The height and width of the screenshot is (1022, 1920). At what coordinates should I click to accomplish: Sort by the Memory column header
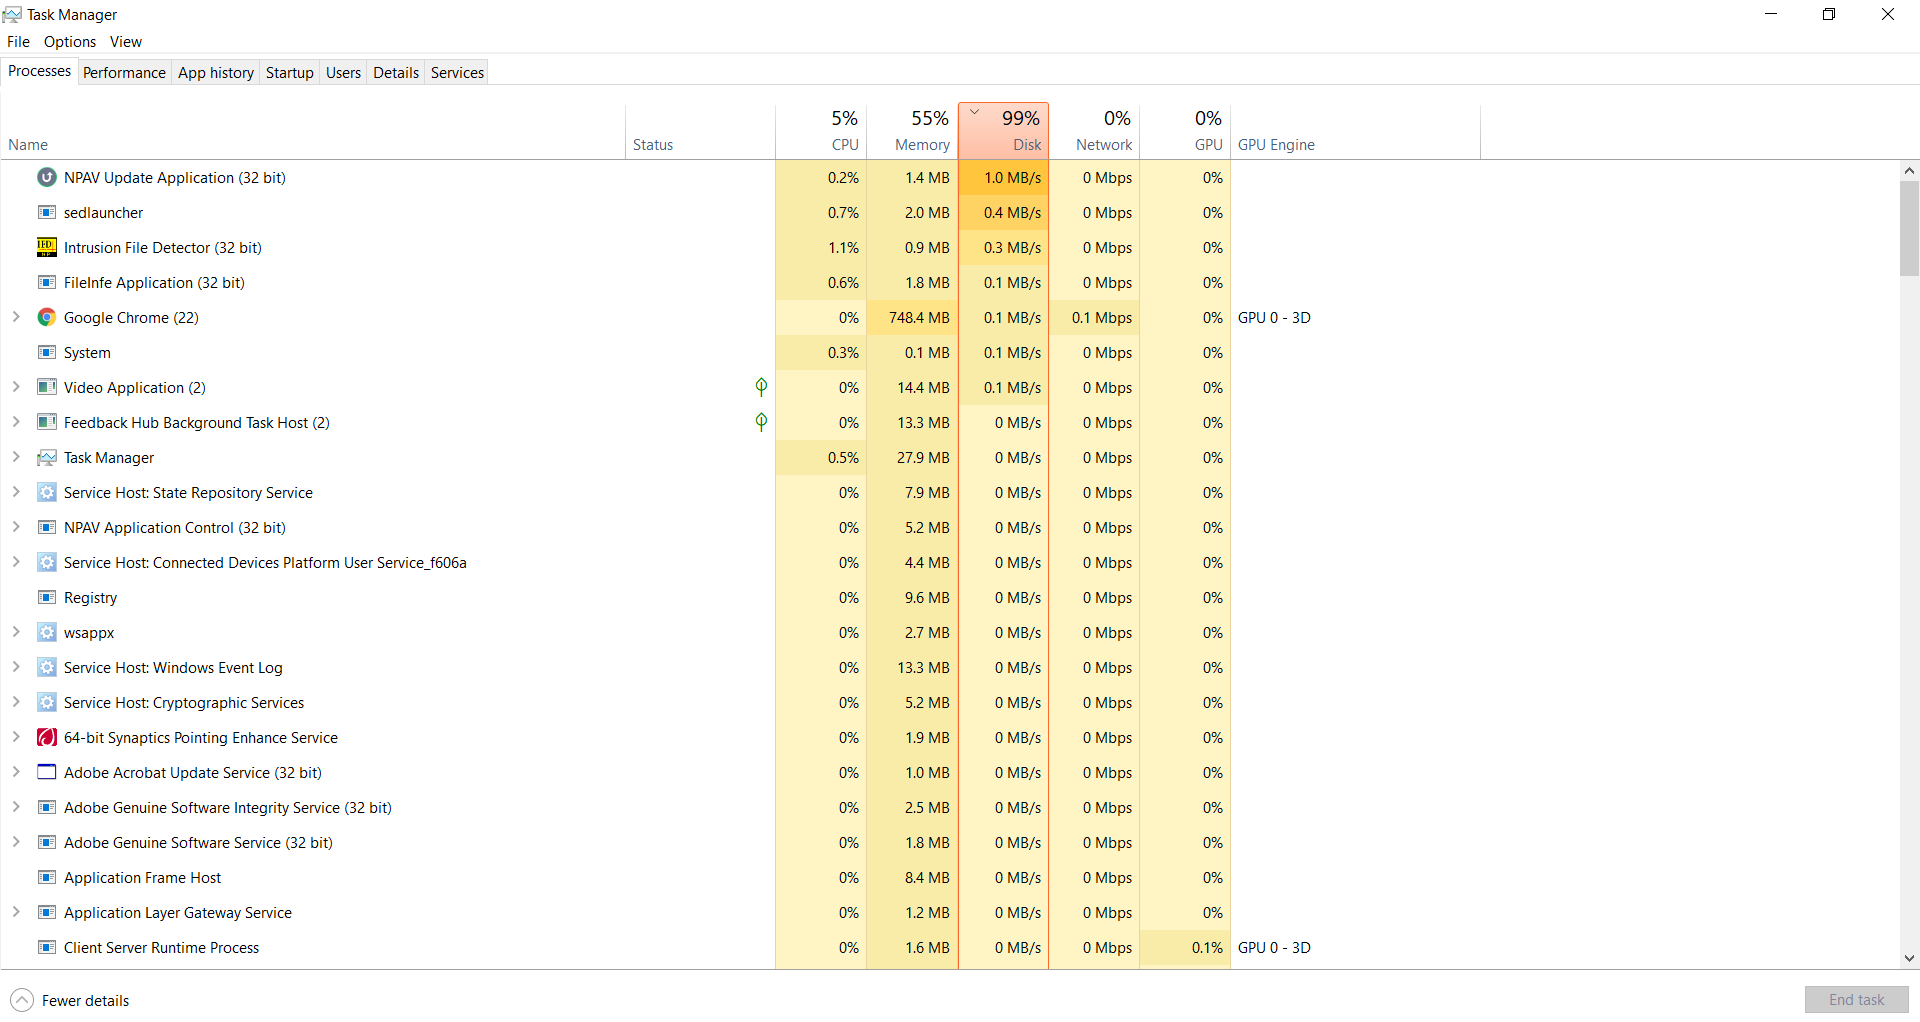912,131
